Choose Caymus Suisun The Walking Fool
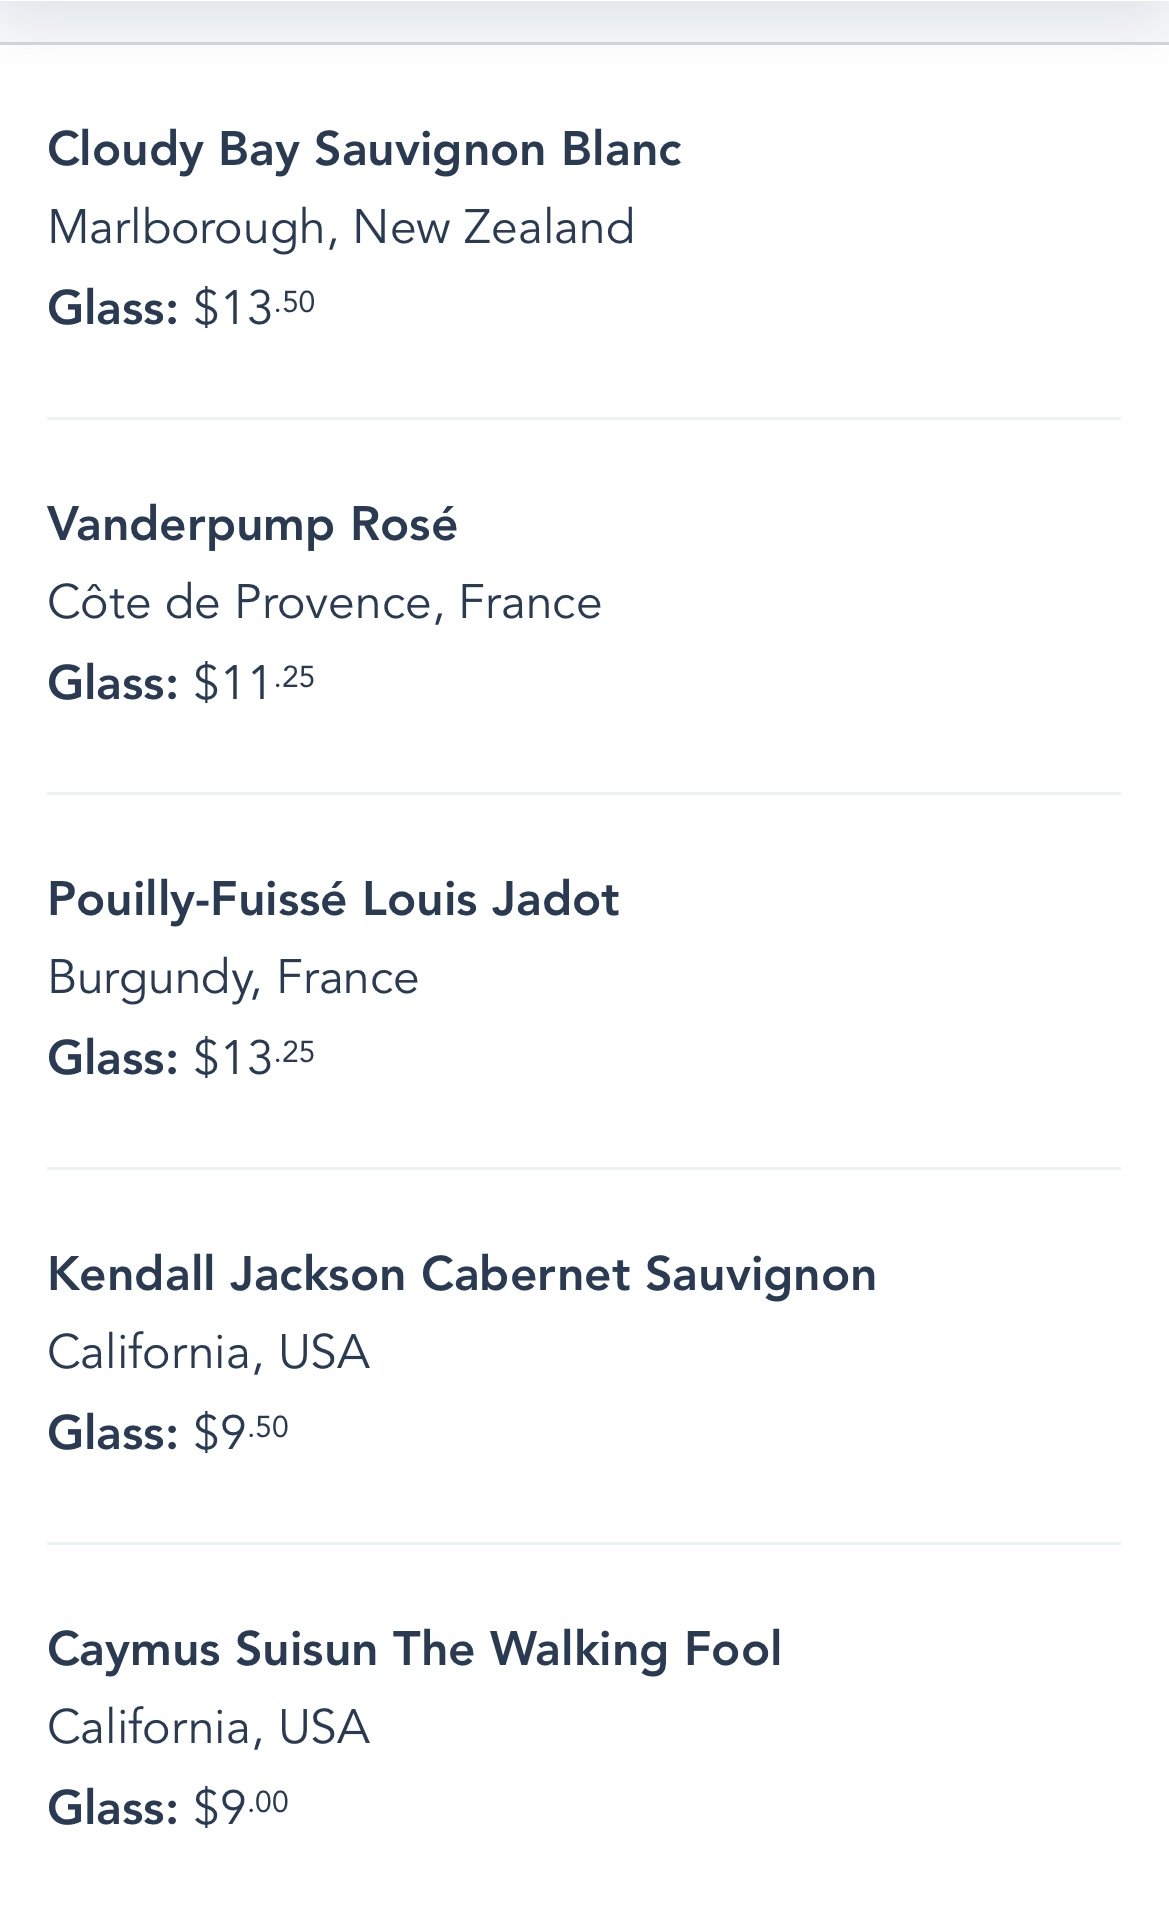The width and height of the screenshot is (1169, 1912). 414,1650
